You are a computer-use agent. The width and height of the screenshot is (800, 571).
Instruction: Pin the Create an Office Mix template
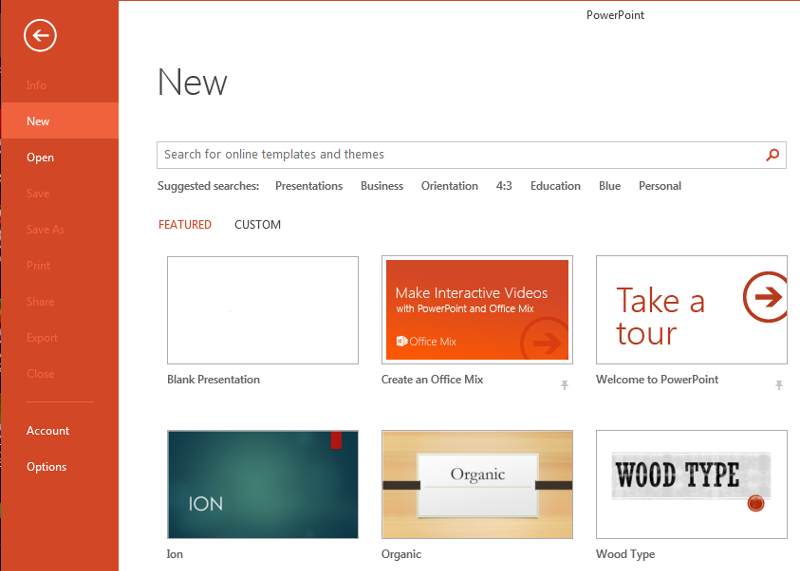(564, 385)
